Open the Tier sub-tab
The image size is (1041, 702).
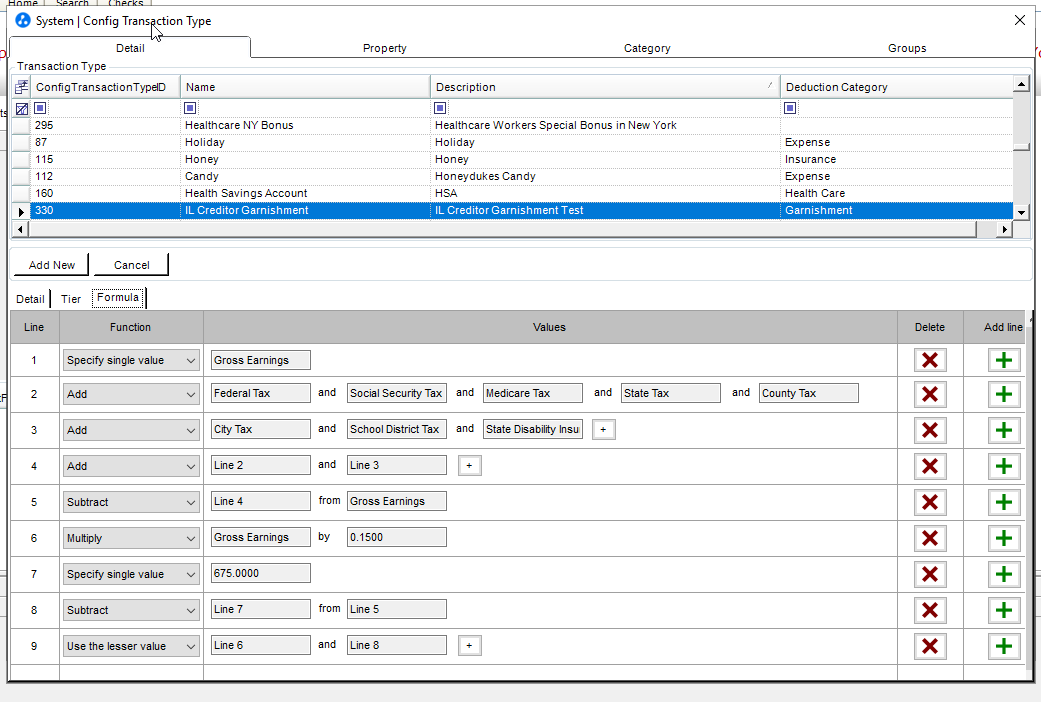[70, 299]
